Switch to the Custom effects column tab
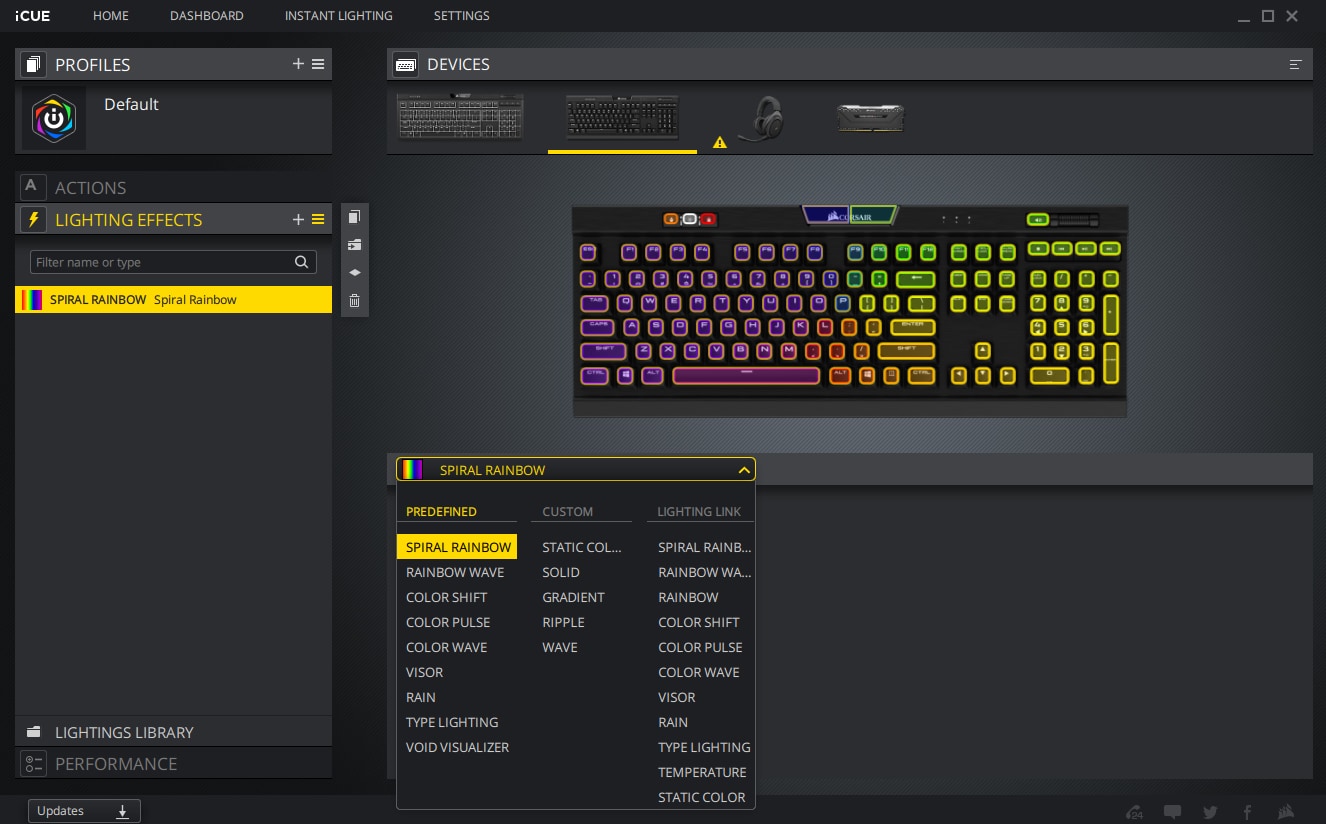The image size is (1326, 824). pyautogui.click(x=567, y=512)
